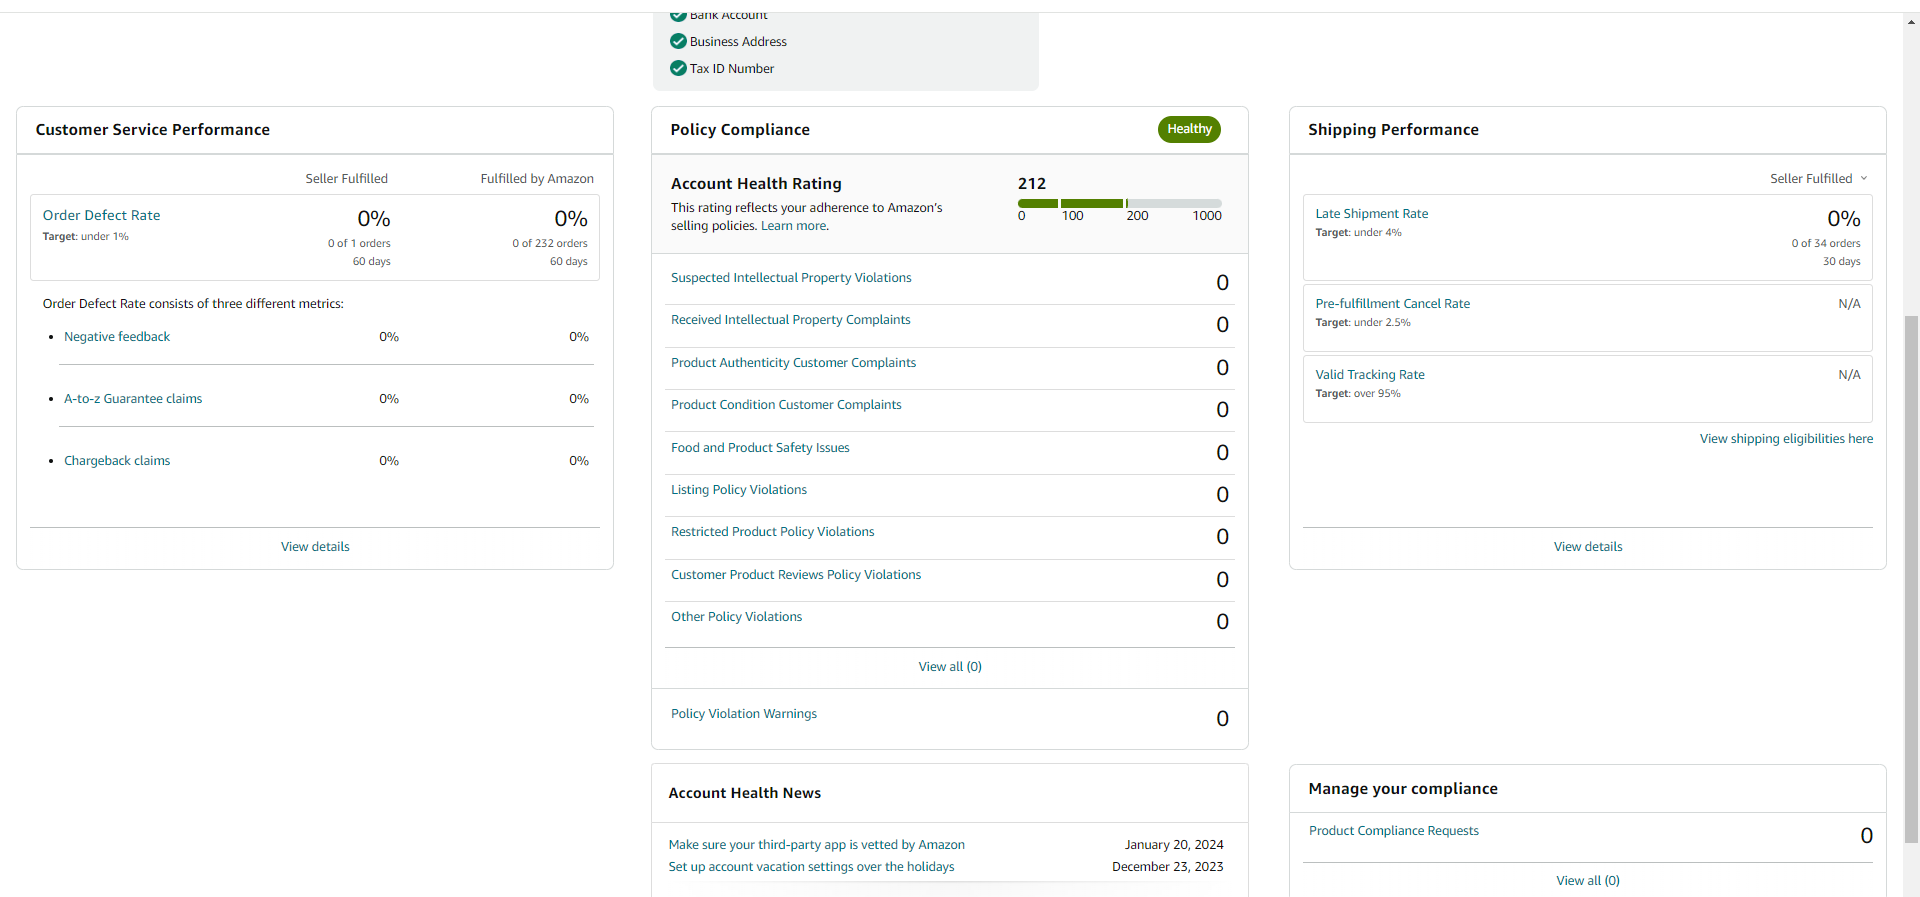Open news about third-party app vetting

tap(817, 845)
